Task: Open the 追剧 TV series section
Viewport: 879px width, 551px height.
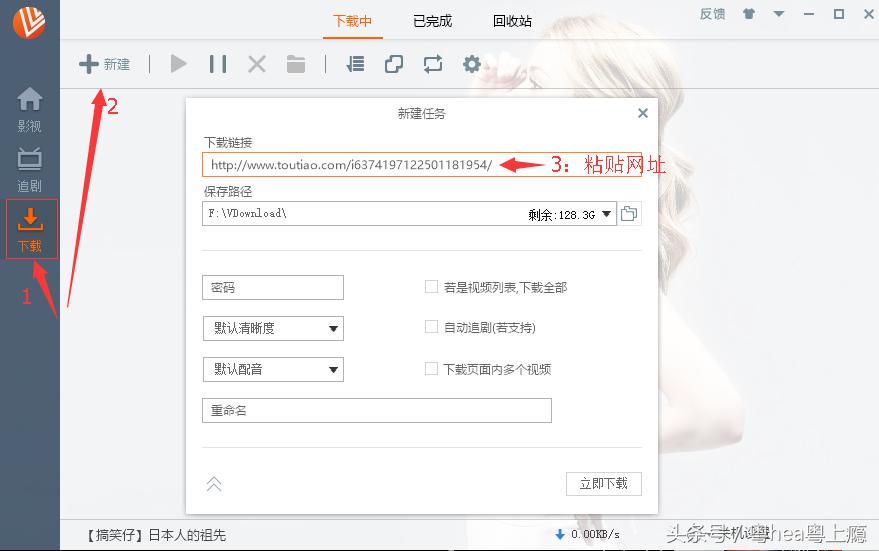Action: pyautogui.click(x=29, y=170)
